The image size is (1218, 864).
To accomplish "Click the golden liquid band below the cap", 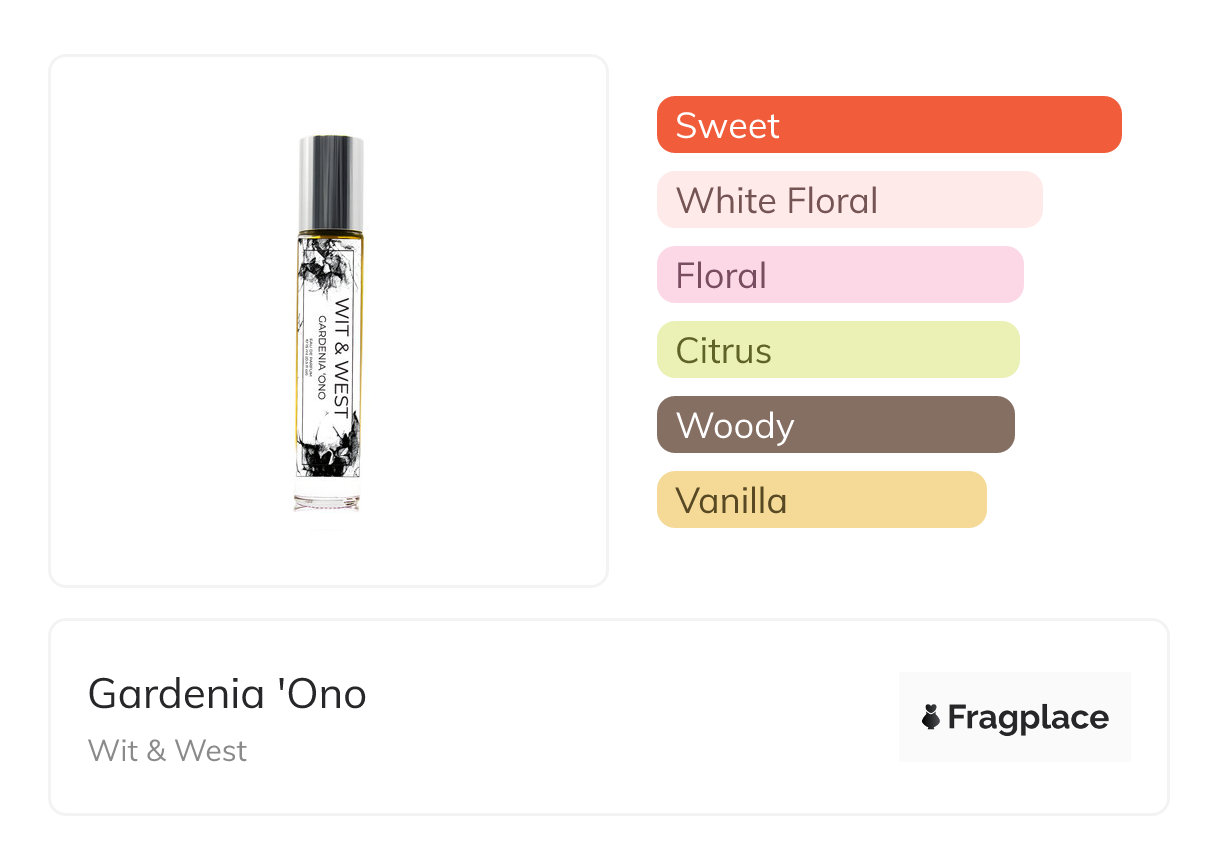I will 330,235.
